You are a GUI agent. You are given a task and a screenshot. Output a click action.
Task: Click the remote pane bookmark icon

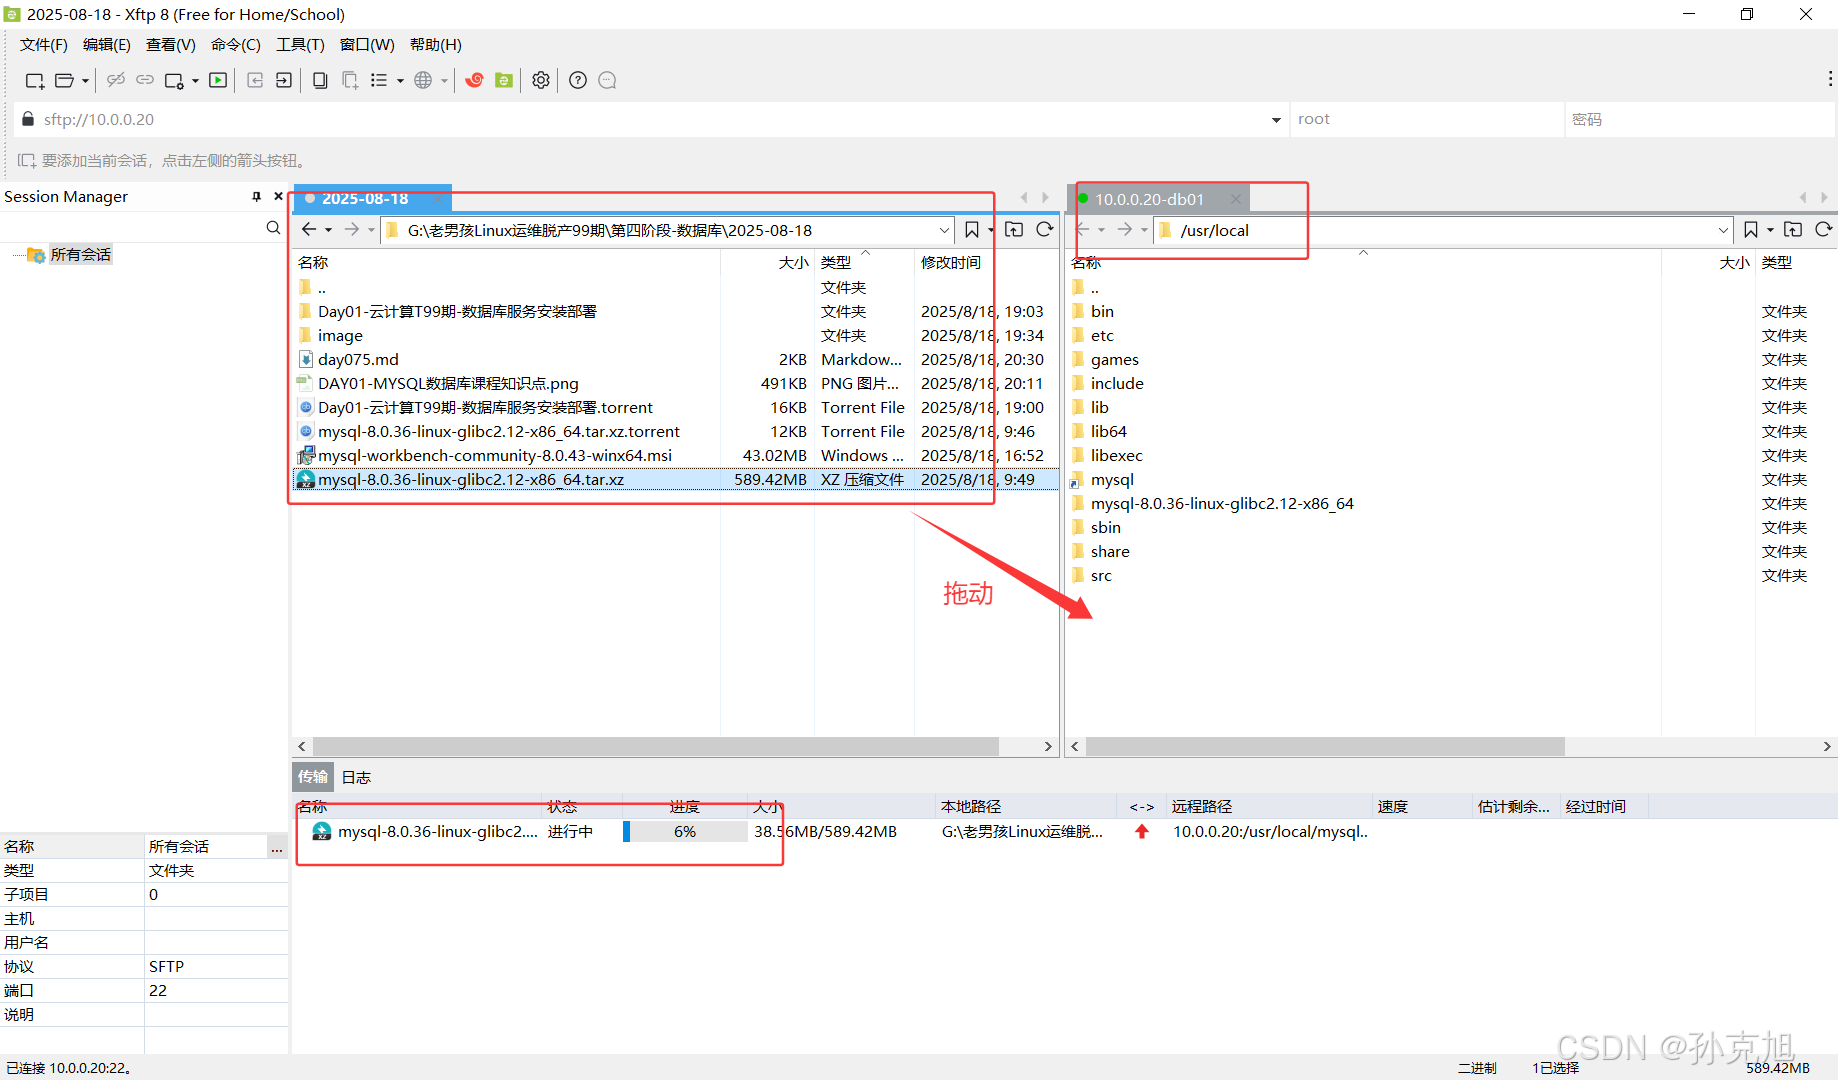[1750, 230]
